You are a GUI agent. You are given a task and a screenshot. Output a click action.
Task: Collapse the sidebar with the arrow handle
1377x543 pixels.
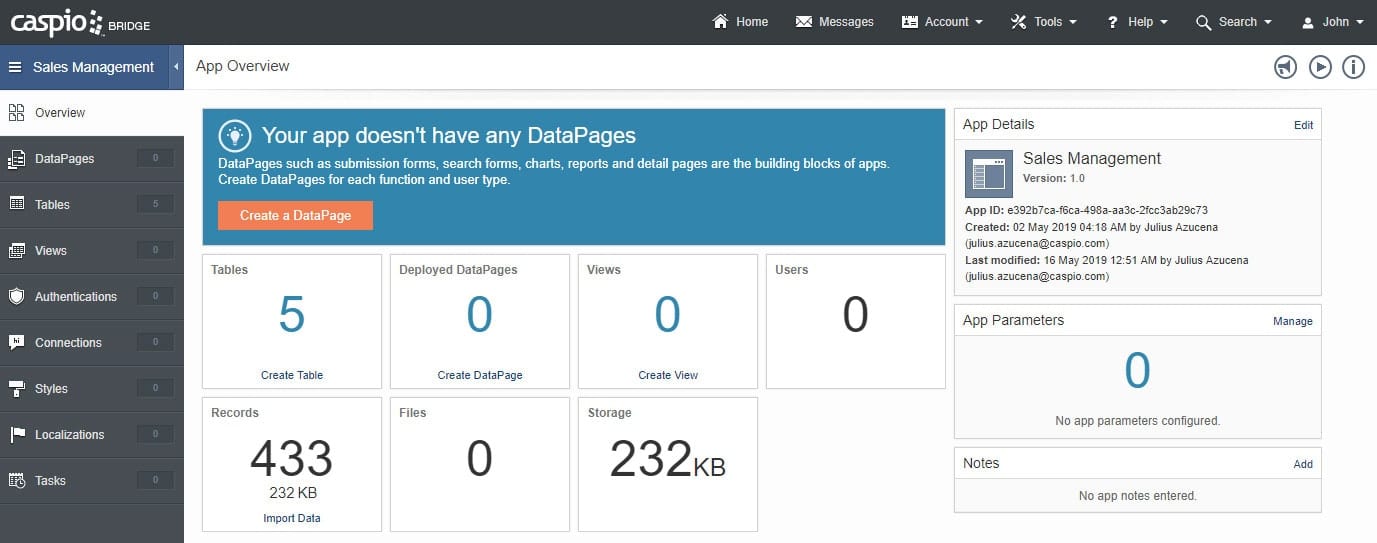click(176, 67)
